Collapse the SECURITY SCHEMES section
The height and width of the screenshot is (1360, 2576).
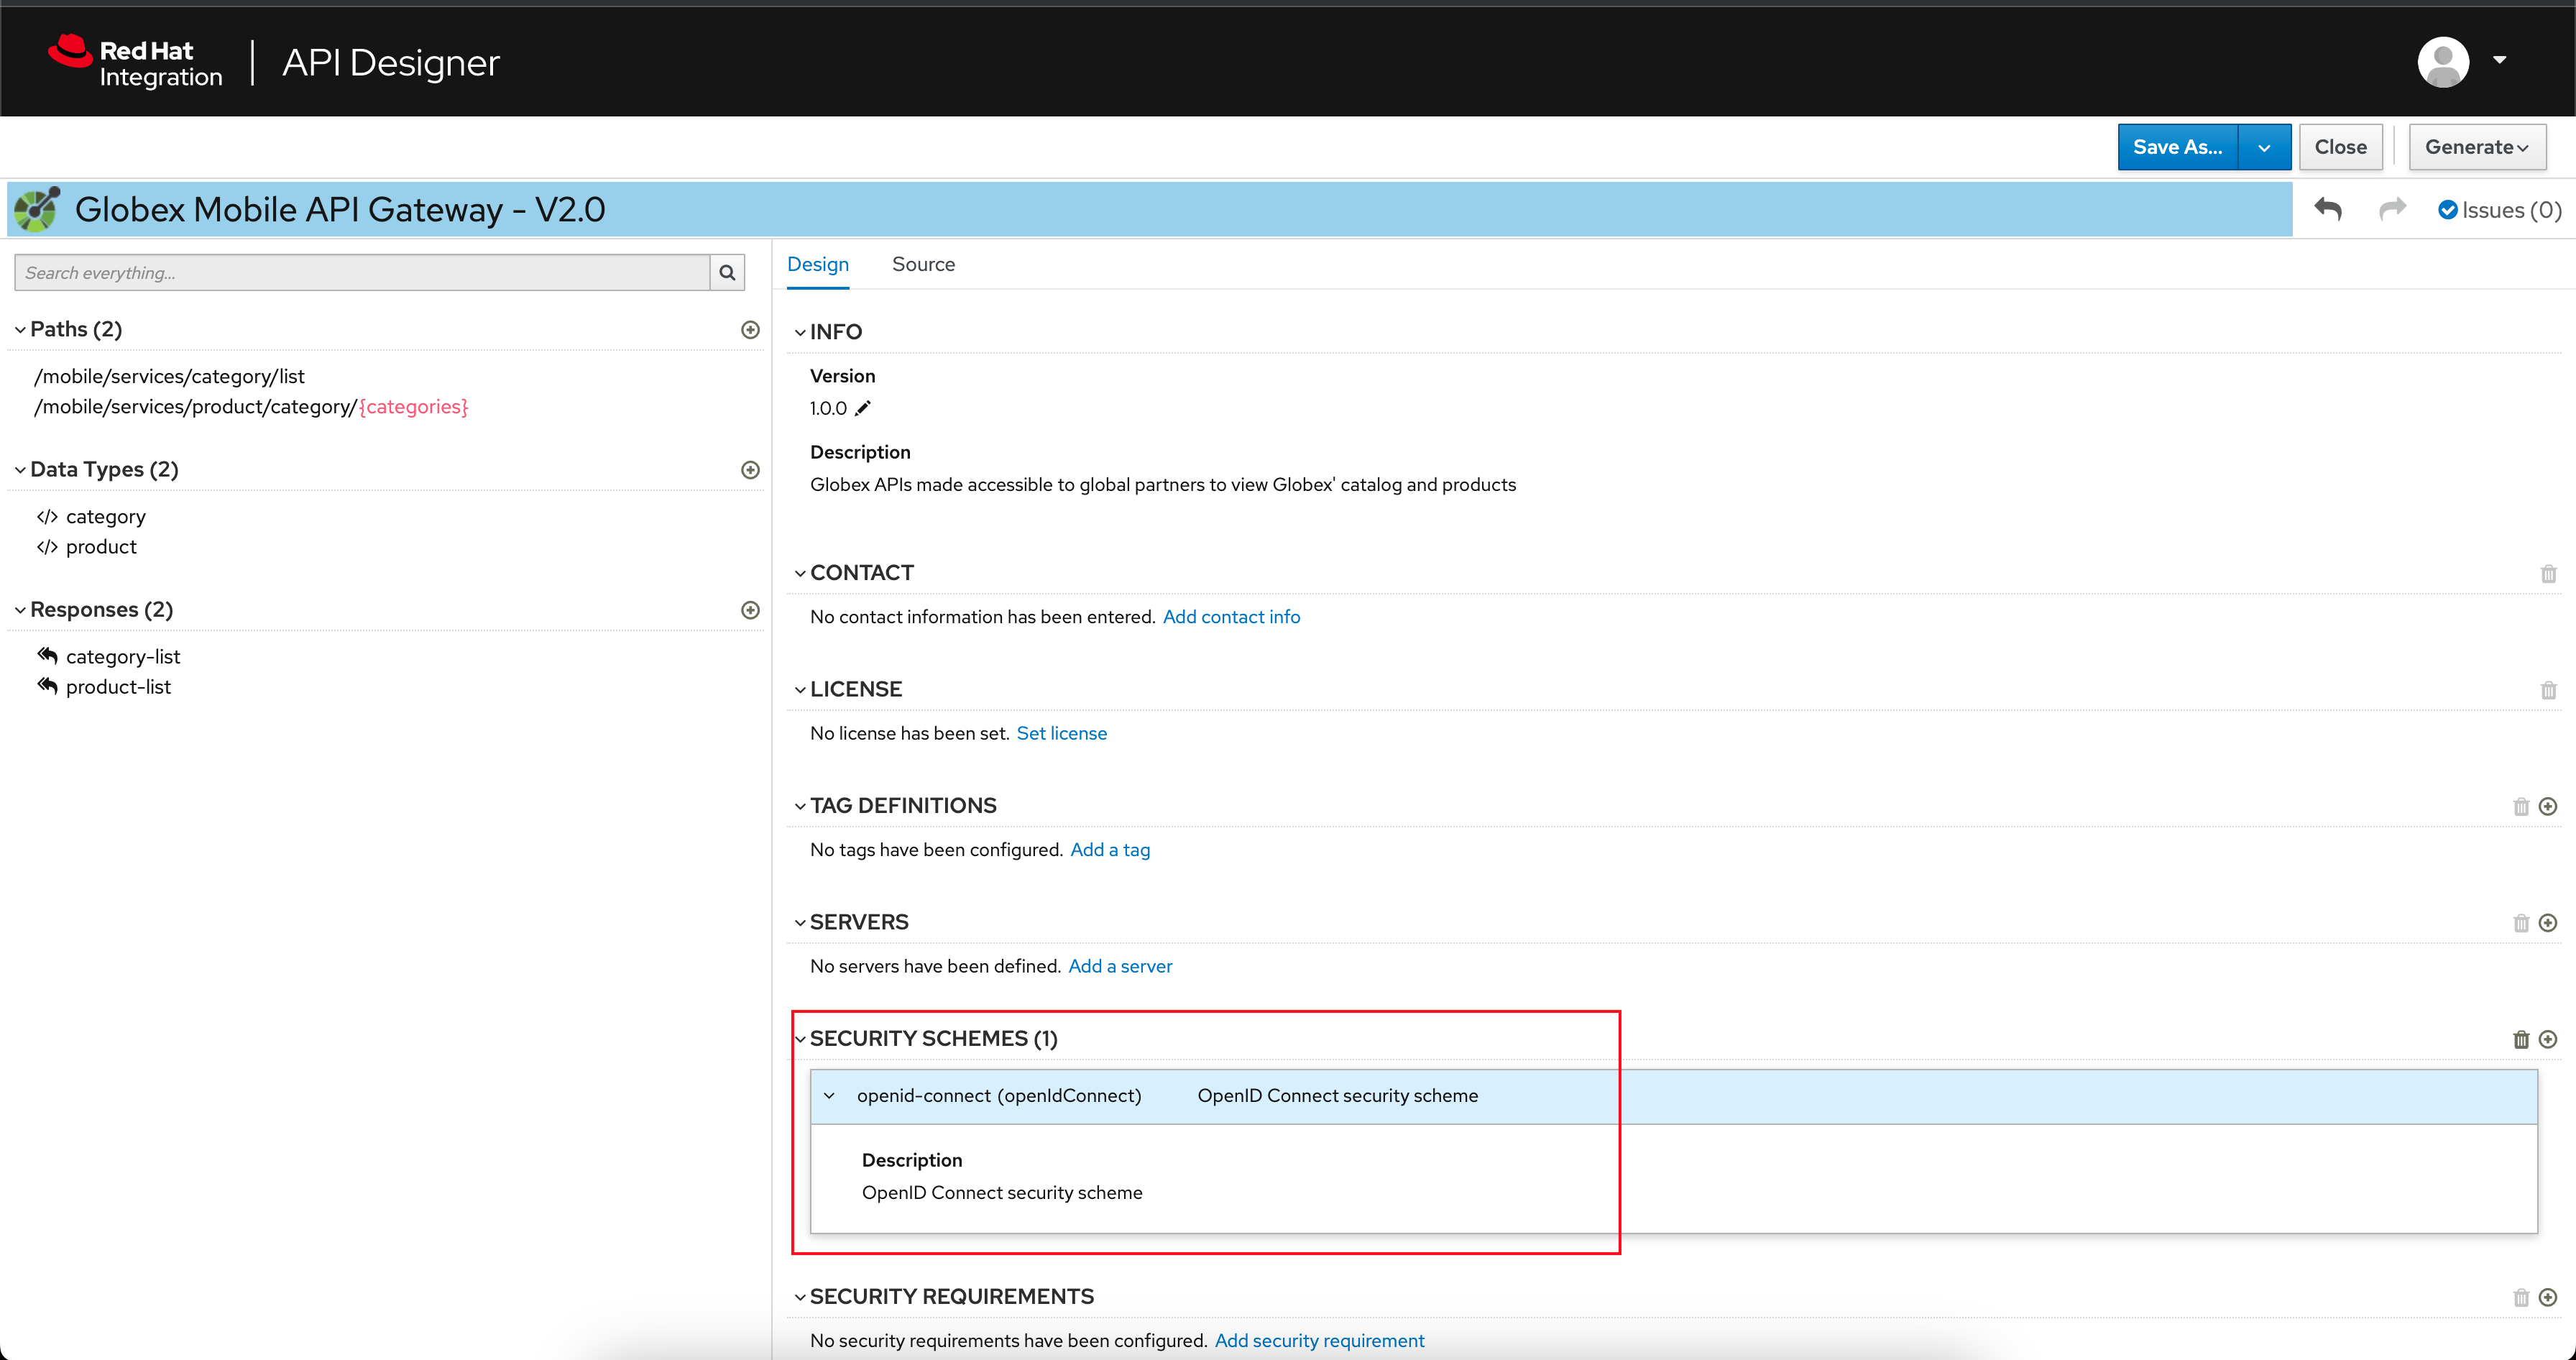point(800,1039)
